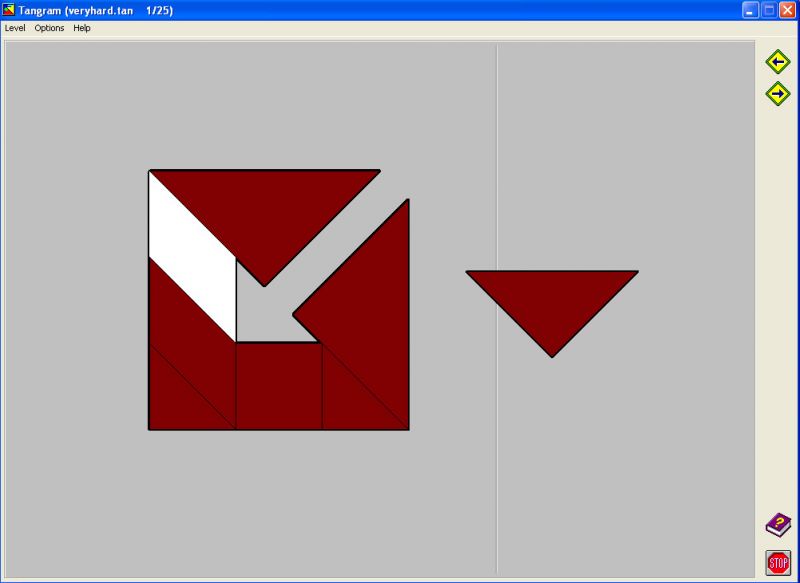Open the Help menu
Viewport: 800px width, 583px height.
[82, 28]
